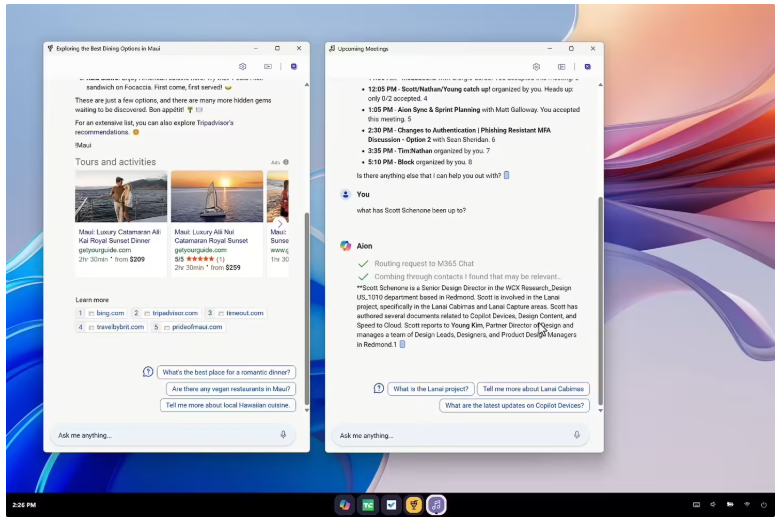Open purple music note app in taskbar
Screen dimensions: 782x522
click(436, 505)
